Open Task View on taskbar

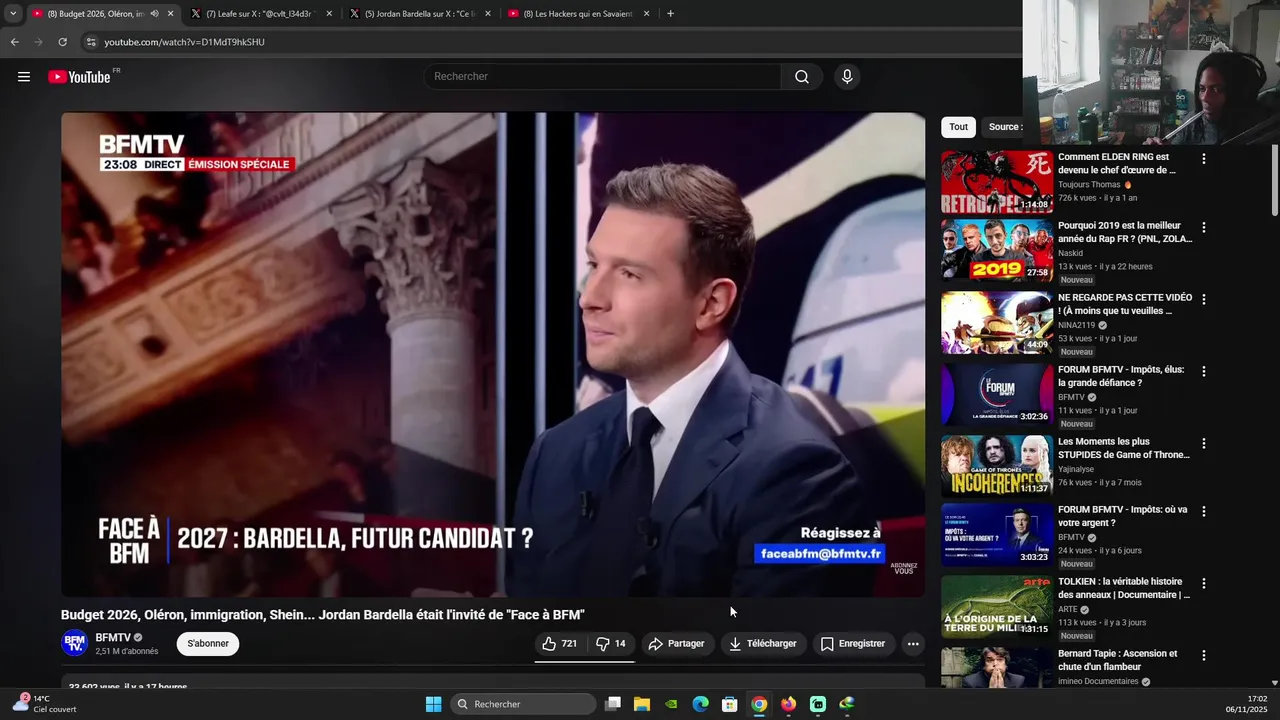(613, 704)
